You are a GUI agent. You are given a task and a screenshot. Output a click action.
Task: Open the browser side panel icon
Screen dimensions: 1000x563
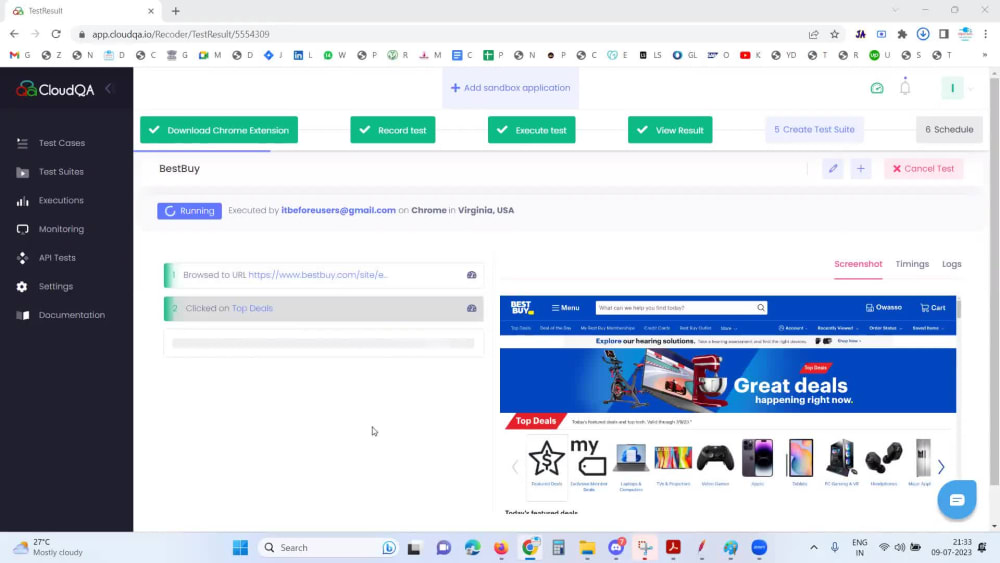(944, 34)
